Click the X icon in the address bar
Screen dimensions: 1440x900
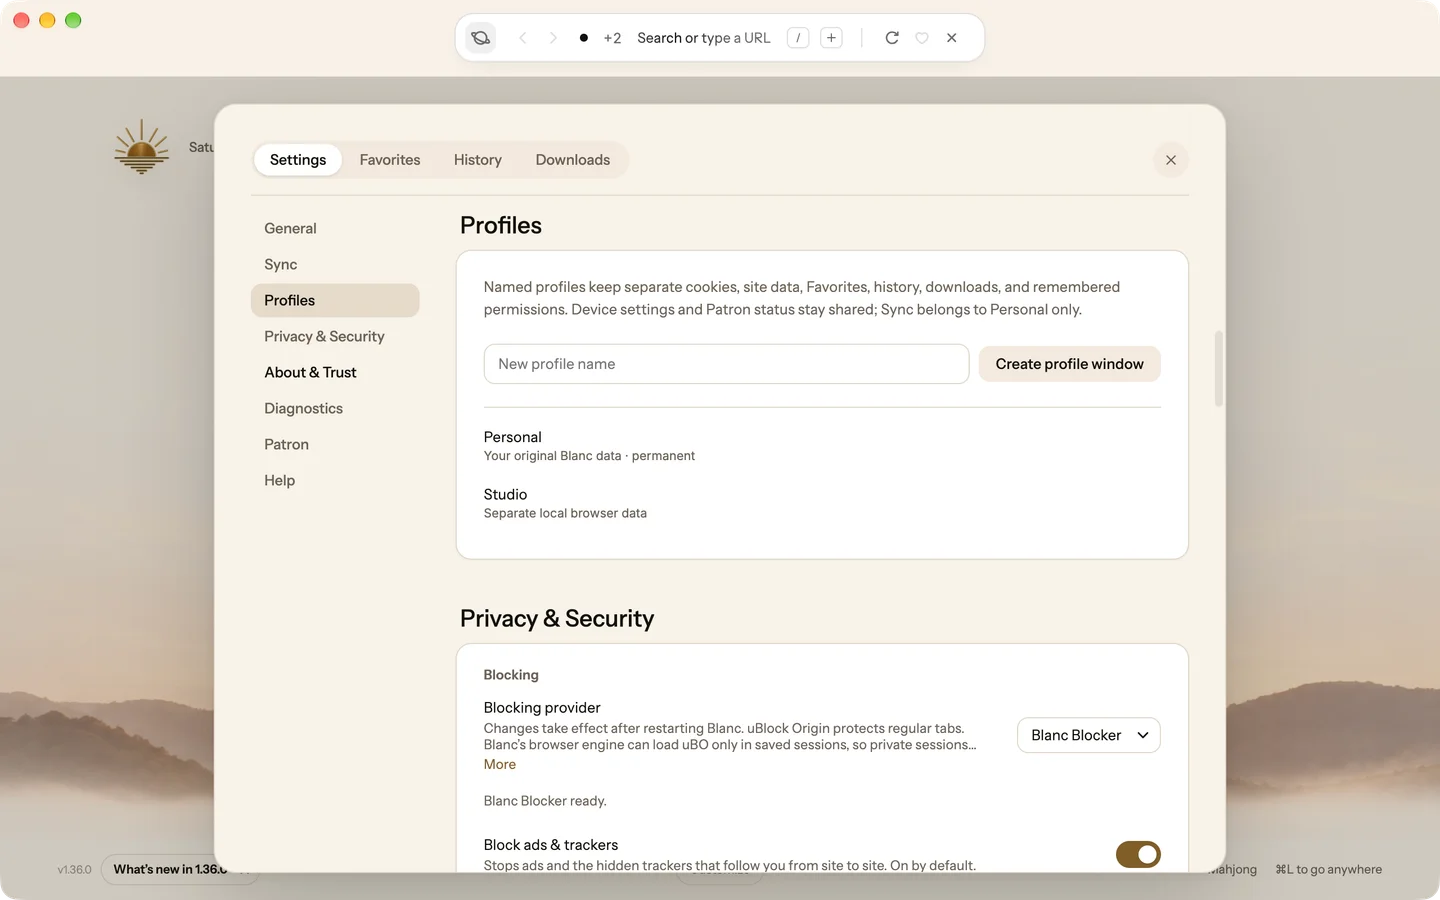click(x=952, y=38)
